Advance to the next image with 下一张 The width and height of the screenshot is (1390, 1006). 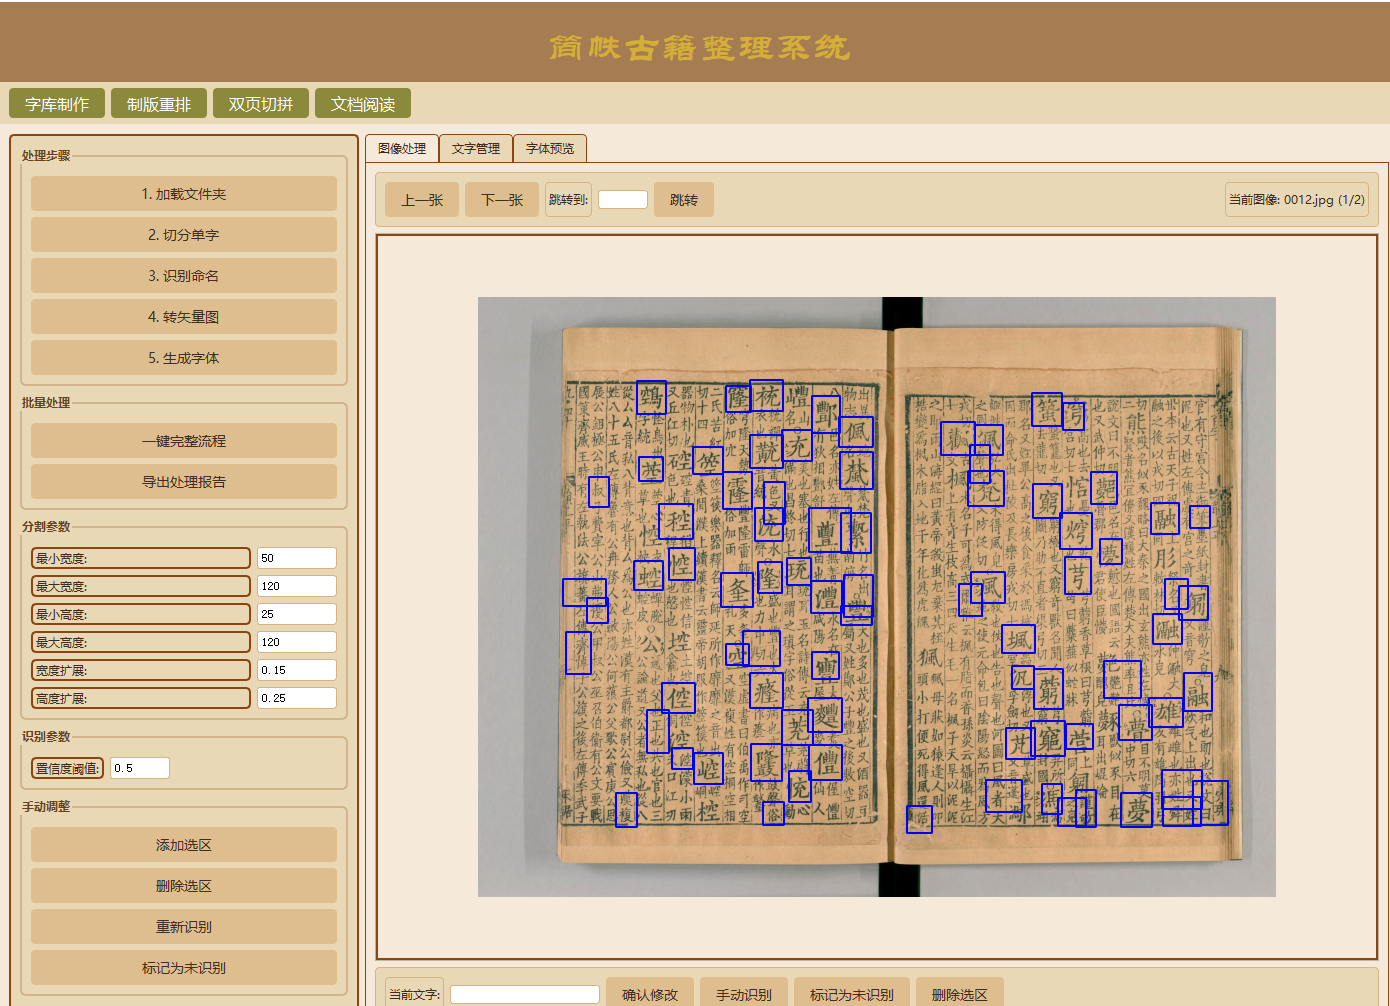tap(502, 200)
